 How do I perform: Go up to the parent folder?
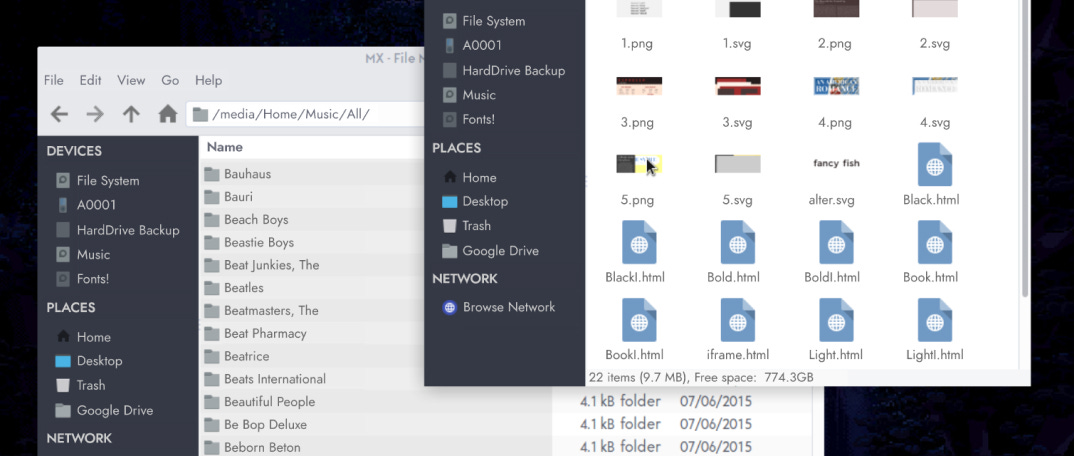pyautogui.click(x=131, y=114)
